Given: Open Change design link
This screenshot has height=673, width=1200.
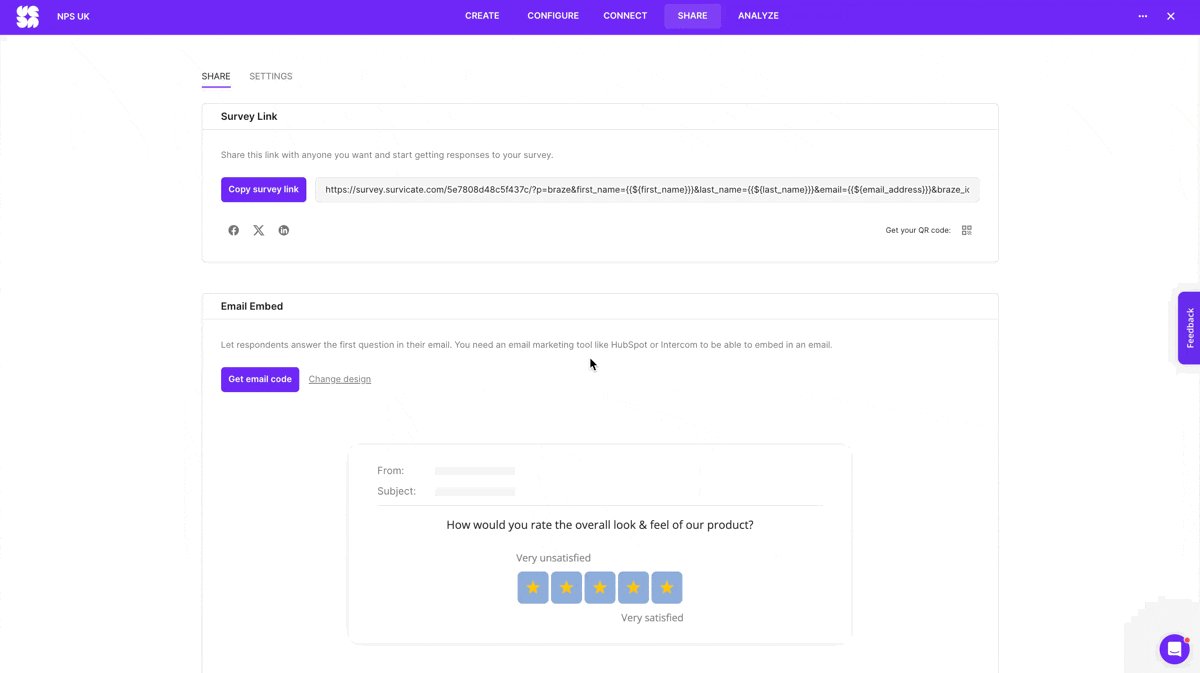Looking at the screenshot, I should (x=339, y=379).
